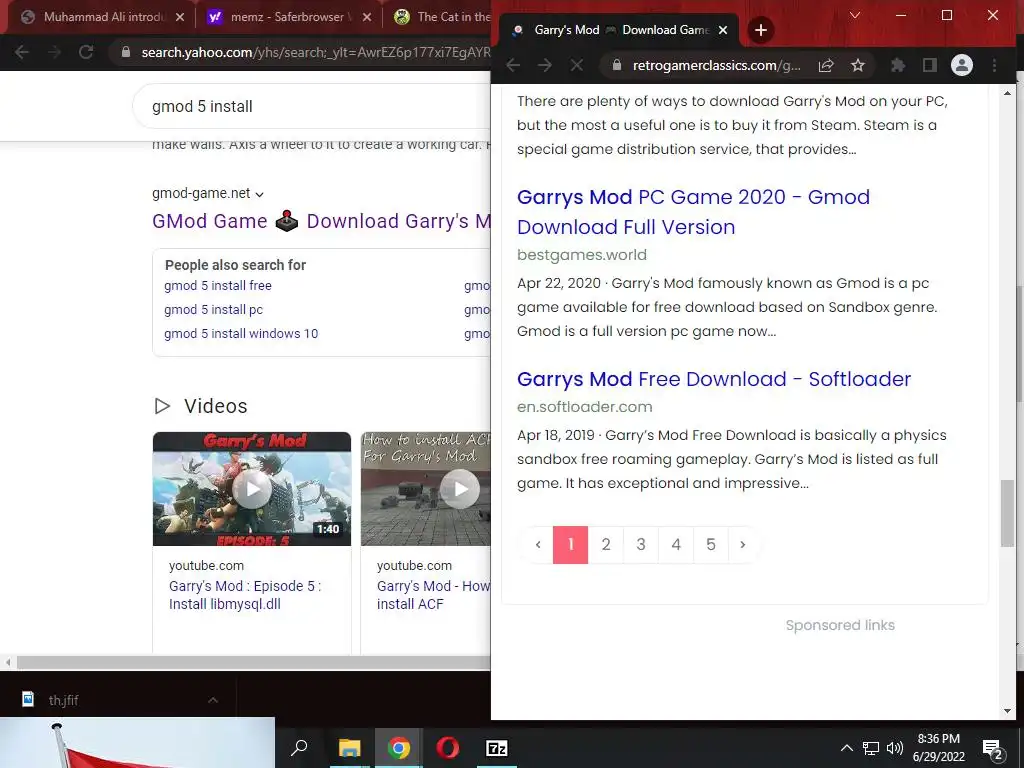
Task: Go to results page 2
Action: click(x=605, y=545)
